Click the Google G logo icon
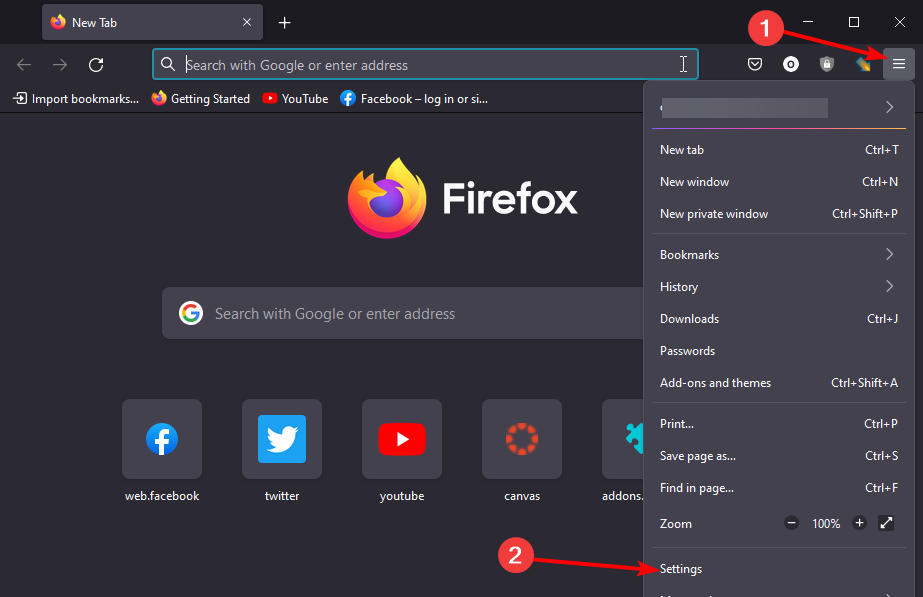This screenshot has width=923, height=597. click(x=191, y=313)
